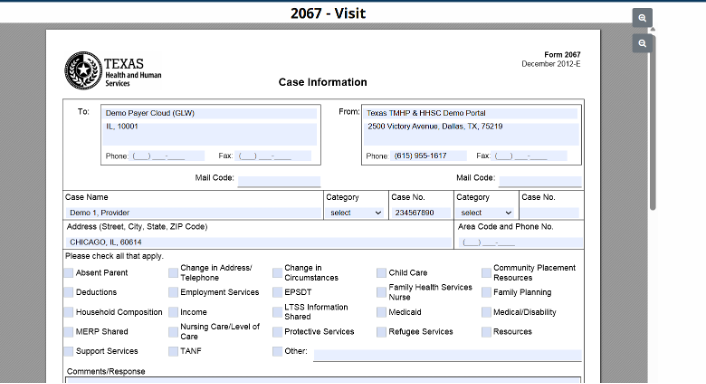Image resolution: width=706 pixels, height=384 pixels.
Task: Open the Category dropdown next to Case Name
Action: [x=355, y=212]
